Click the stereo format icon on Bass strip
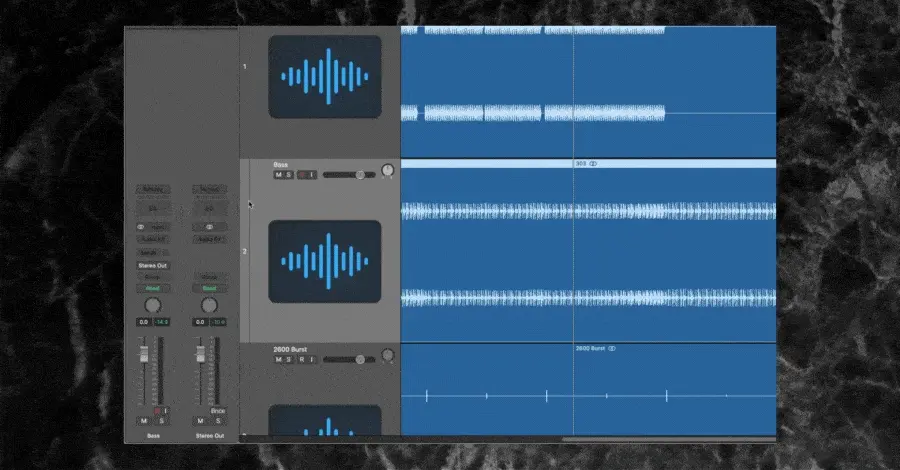Screen dimensions: 900x470 [x=141, y=227]
